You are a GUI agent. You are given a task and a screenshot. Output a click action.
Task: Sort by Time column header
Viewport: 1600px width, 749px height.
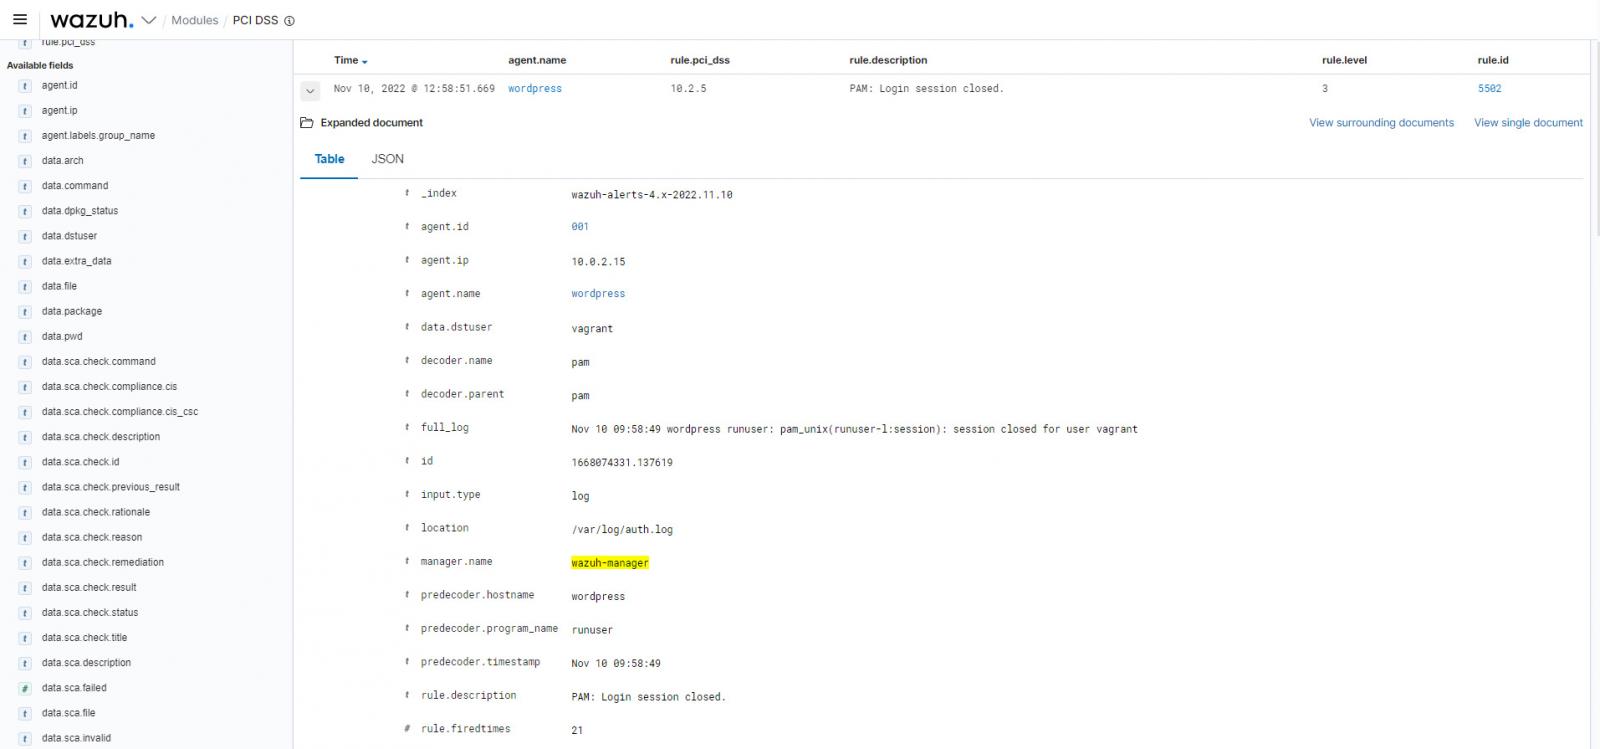[x=351, y=60]
